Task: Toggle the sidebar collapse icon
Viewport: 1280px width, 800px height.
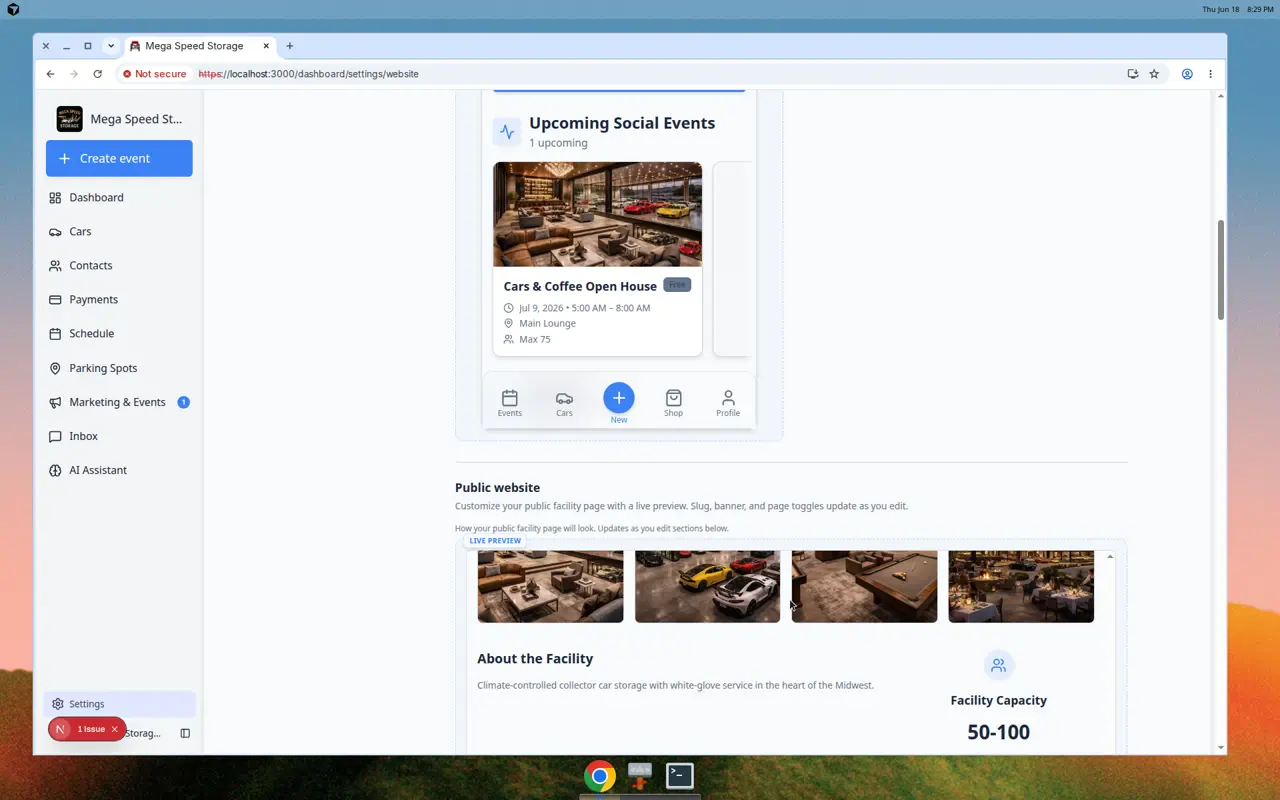Action: tap(185, 733)
